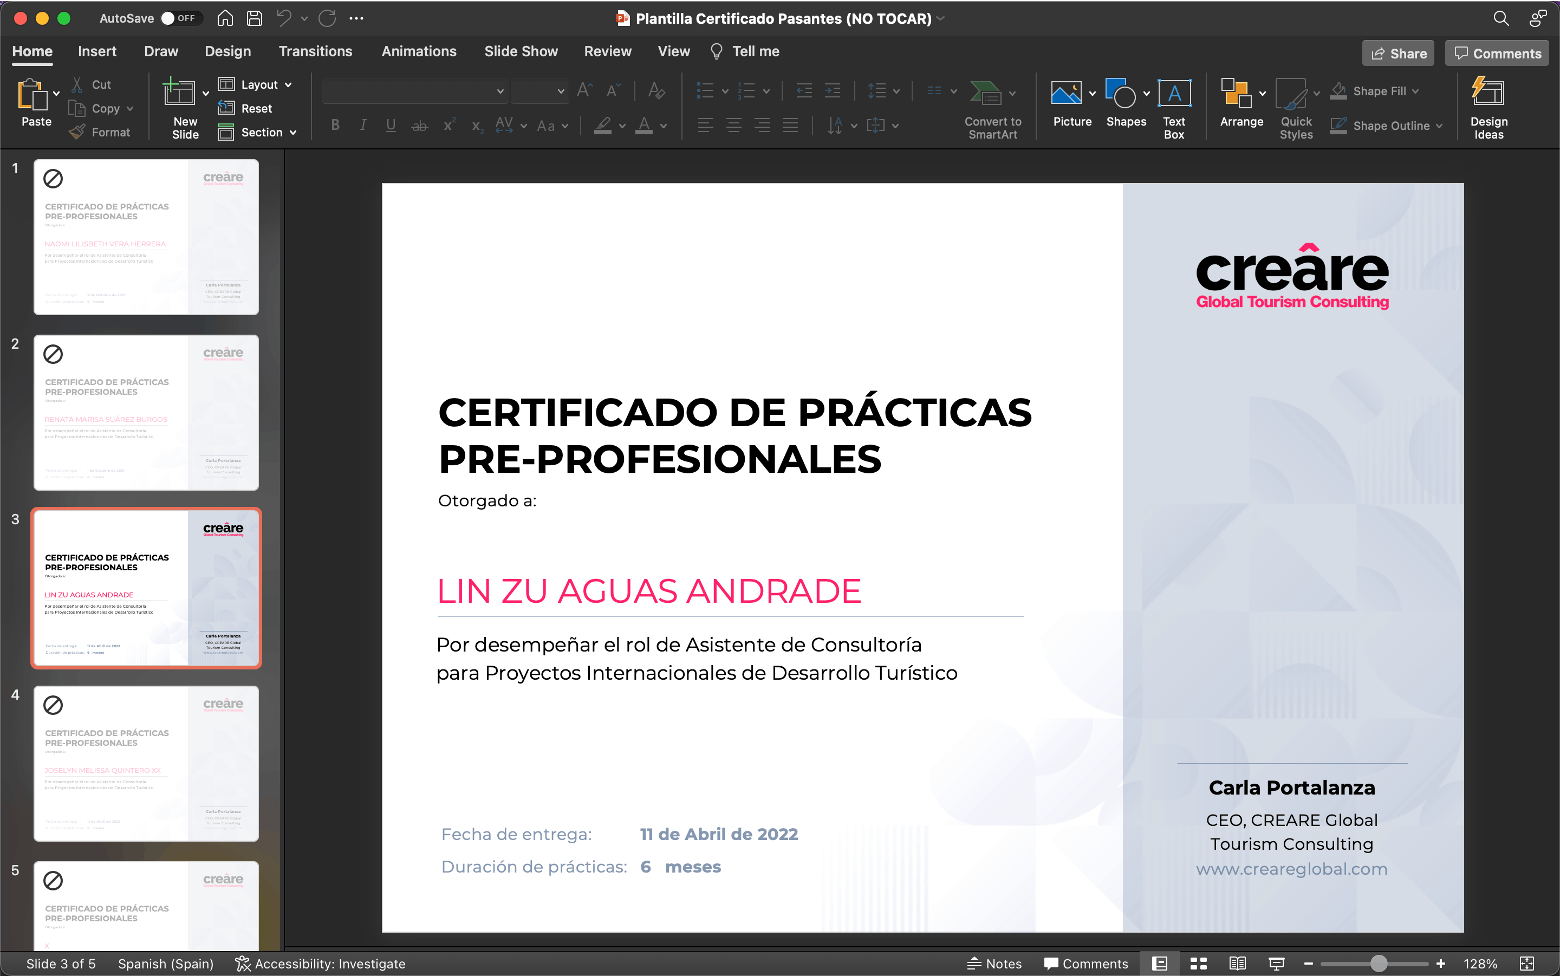The image size is (1560, 976).
Task: Toggle Notes in status bar
Action: 994,964
